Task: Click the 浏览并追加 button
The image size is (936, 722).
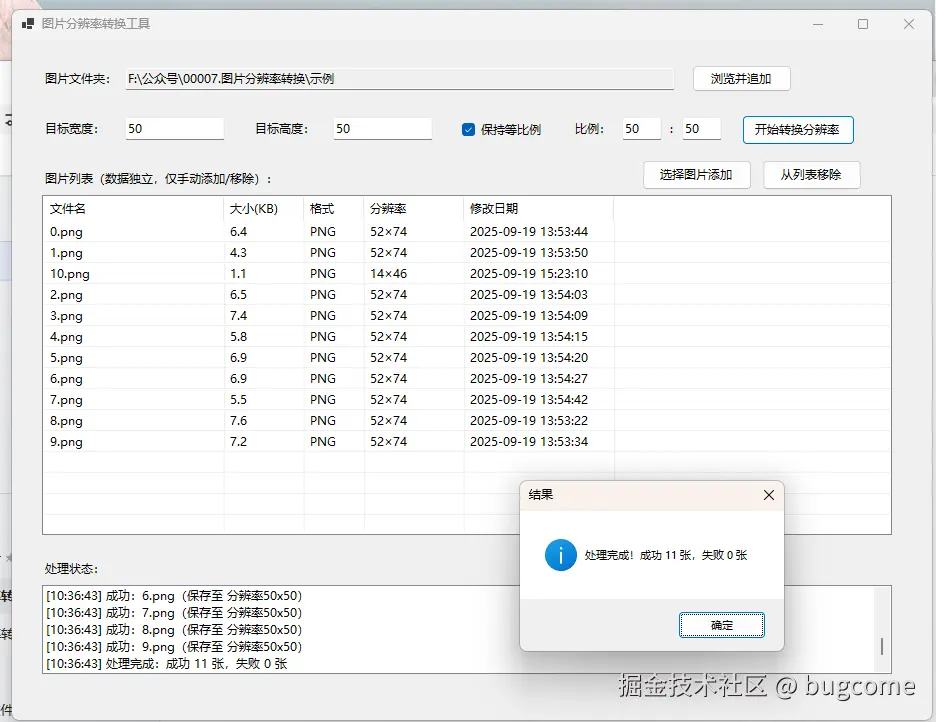Action: click(x=741, y=79)
